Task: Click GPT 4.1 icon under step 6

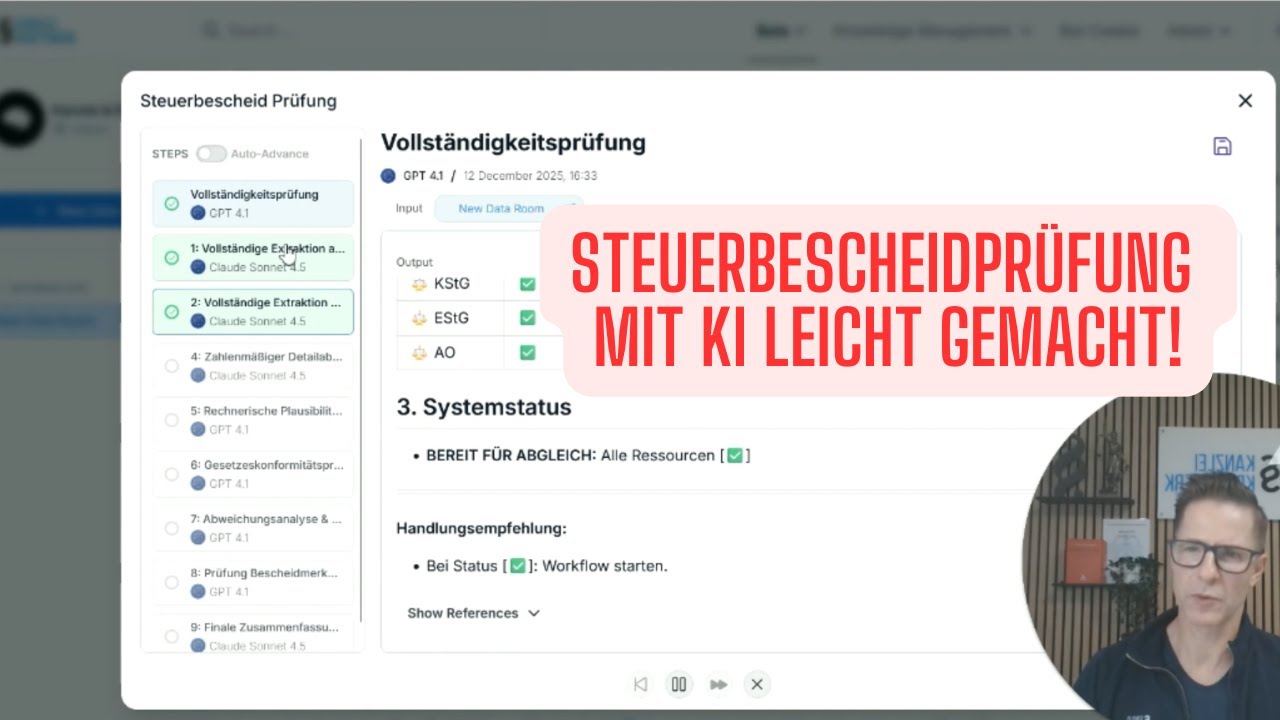Action: 198,483
